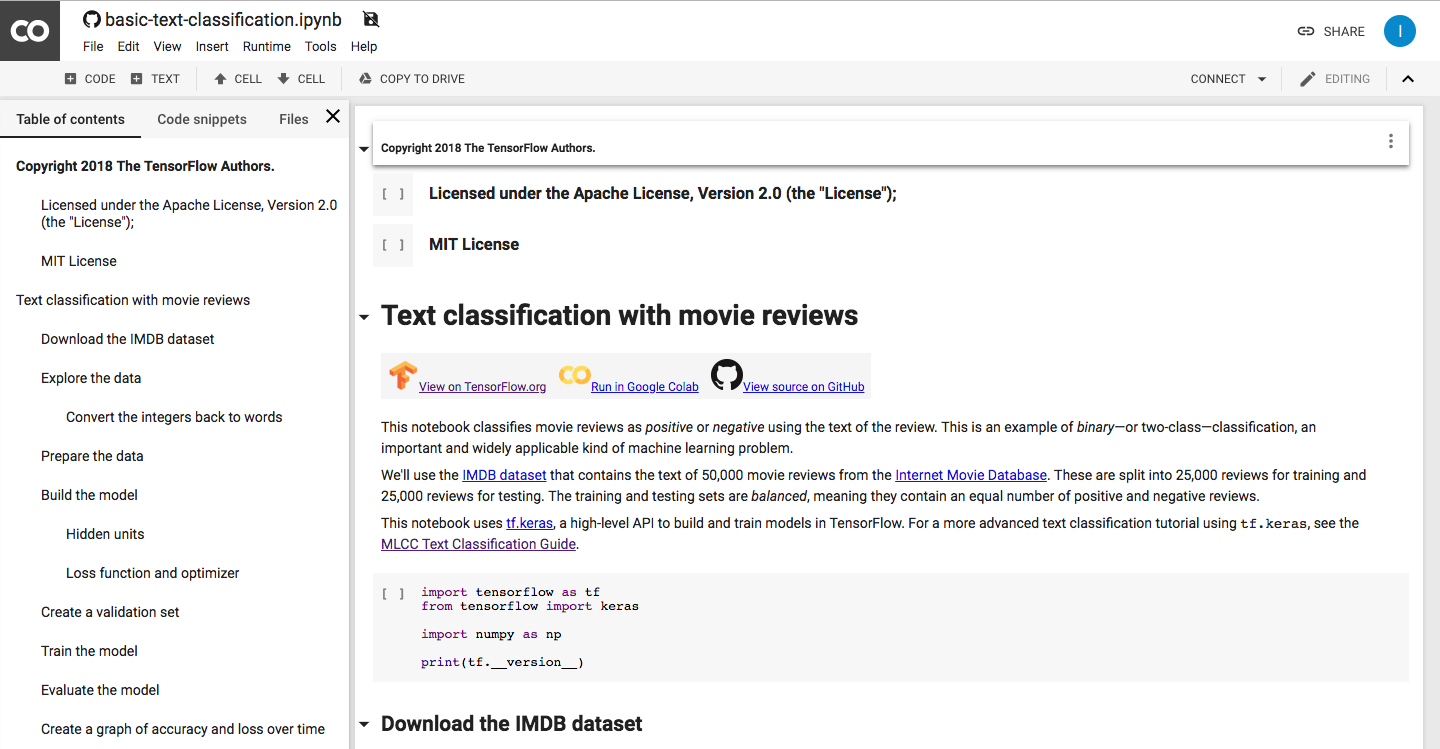Collapse the Text classification section
The width and height of the screenshot is (1440, 749).
tap(363, 317)
